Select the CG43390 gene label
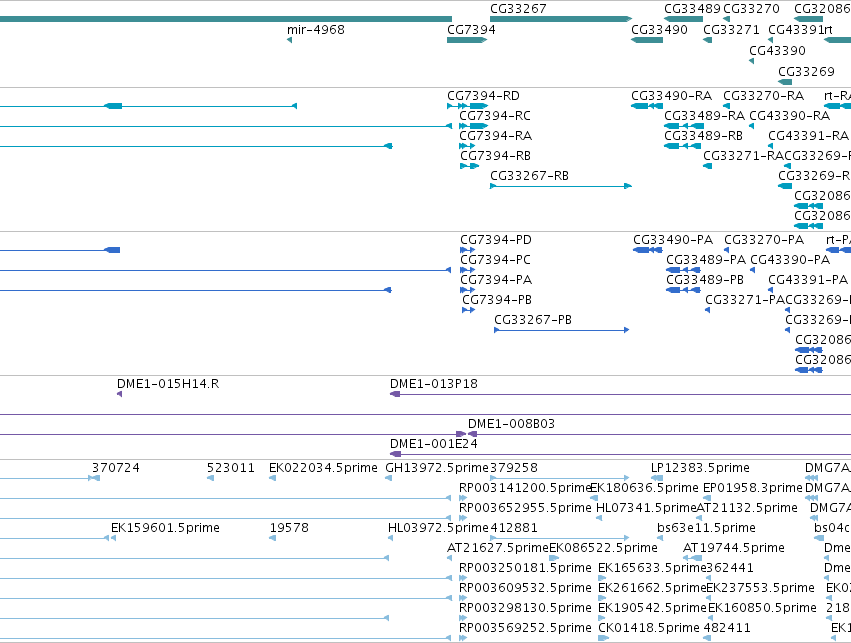 [x=777, y=50]
